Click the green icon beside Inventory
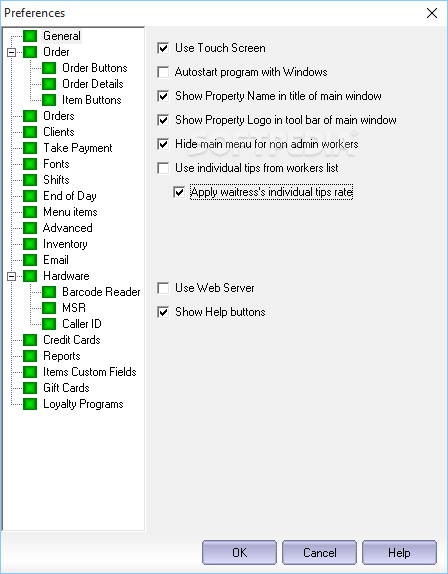Image resolution: width=448 pixels, height=574 pixels. coord(30,244)
